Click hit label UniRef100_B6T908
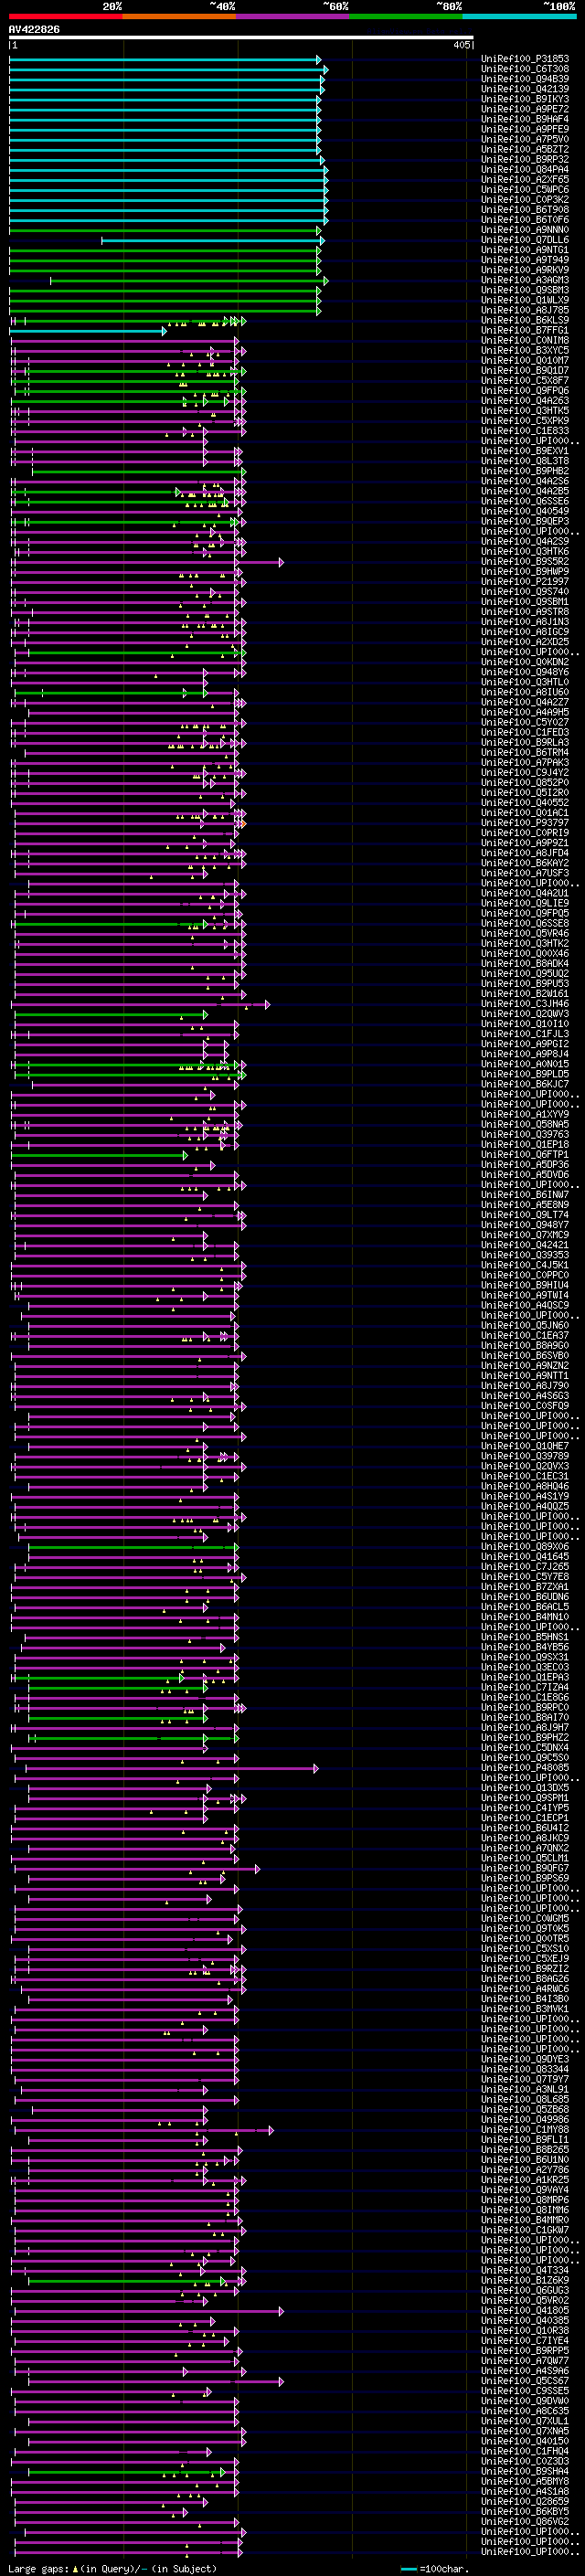Viewport: 585px width, 2576px height. (525, 209)
